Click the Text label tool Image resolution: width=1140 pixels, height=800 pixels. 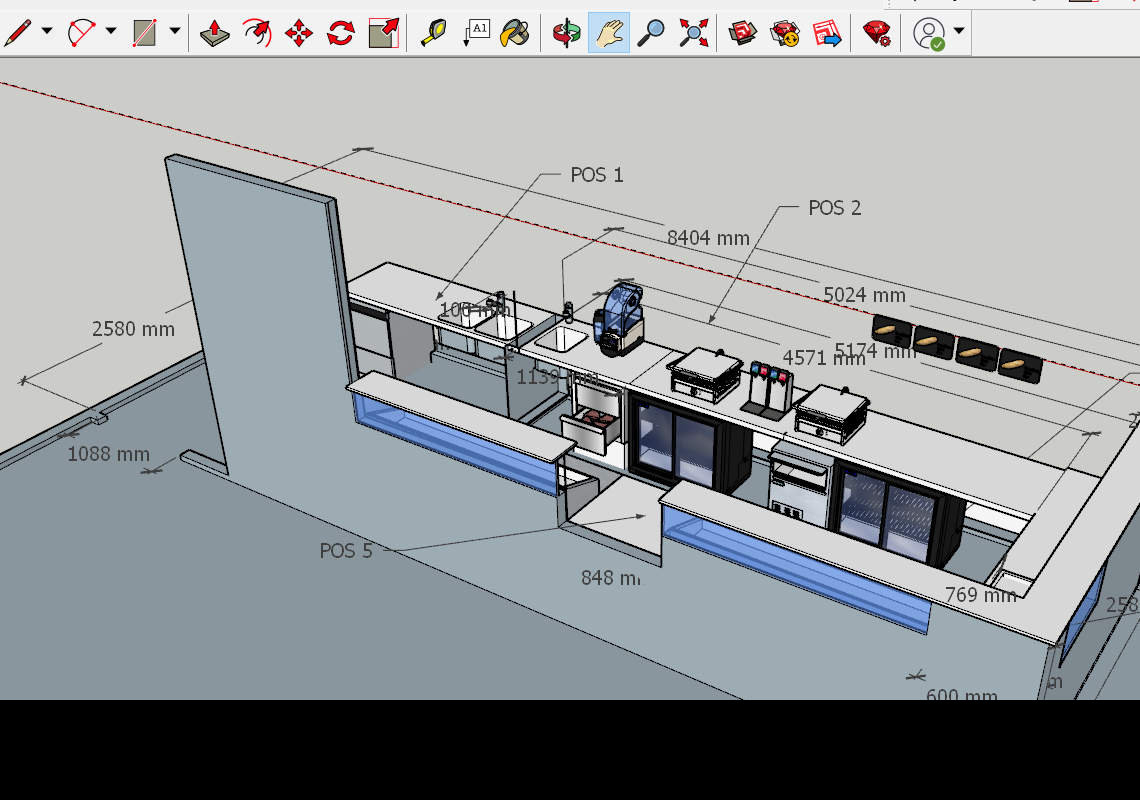(476, 33)
